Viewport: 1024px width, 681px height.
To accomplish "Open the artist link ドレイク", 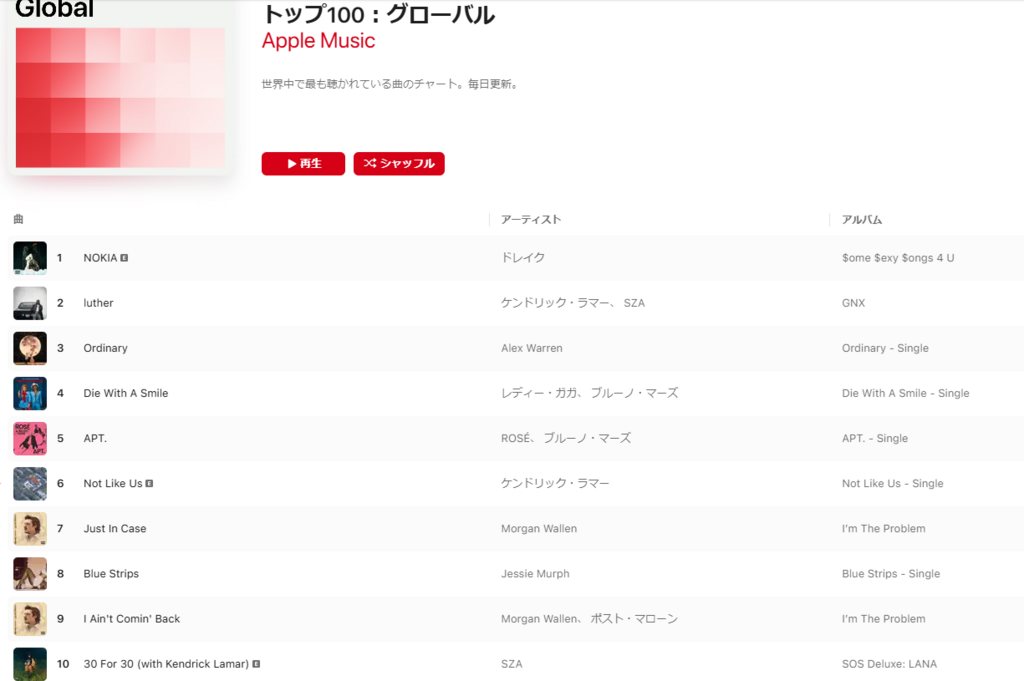I will 523,258.
